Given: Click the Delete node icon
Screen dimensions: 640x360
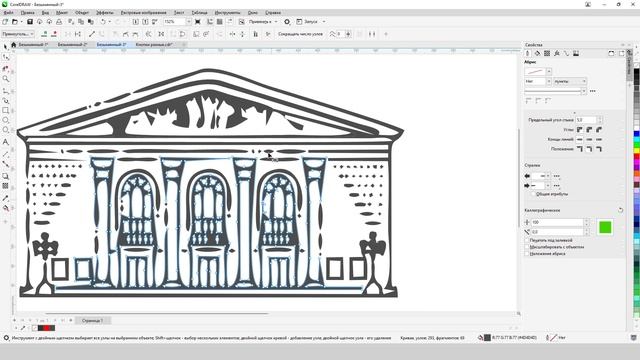Looking at the screenshot, I should [x=54, y=34].
